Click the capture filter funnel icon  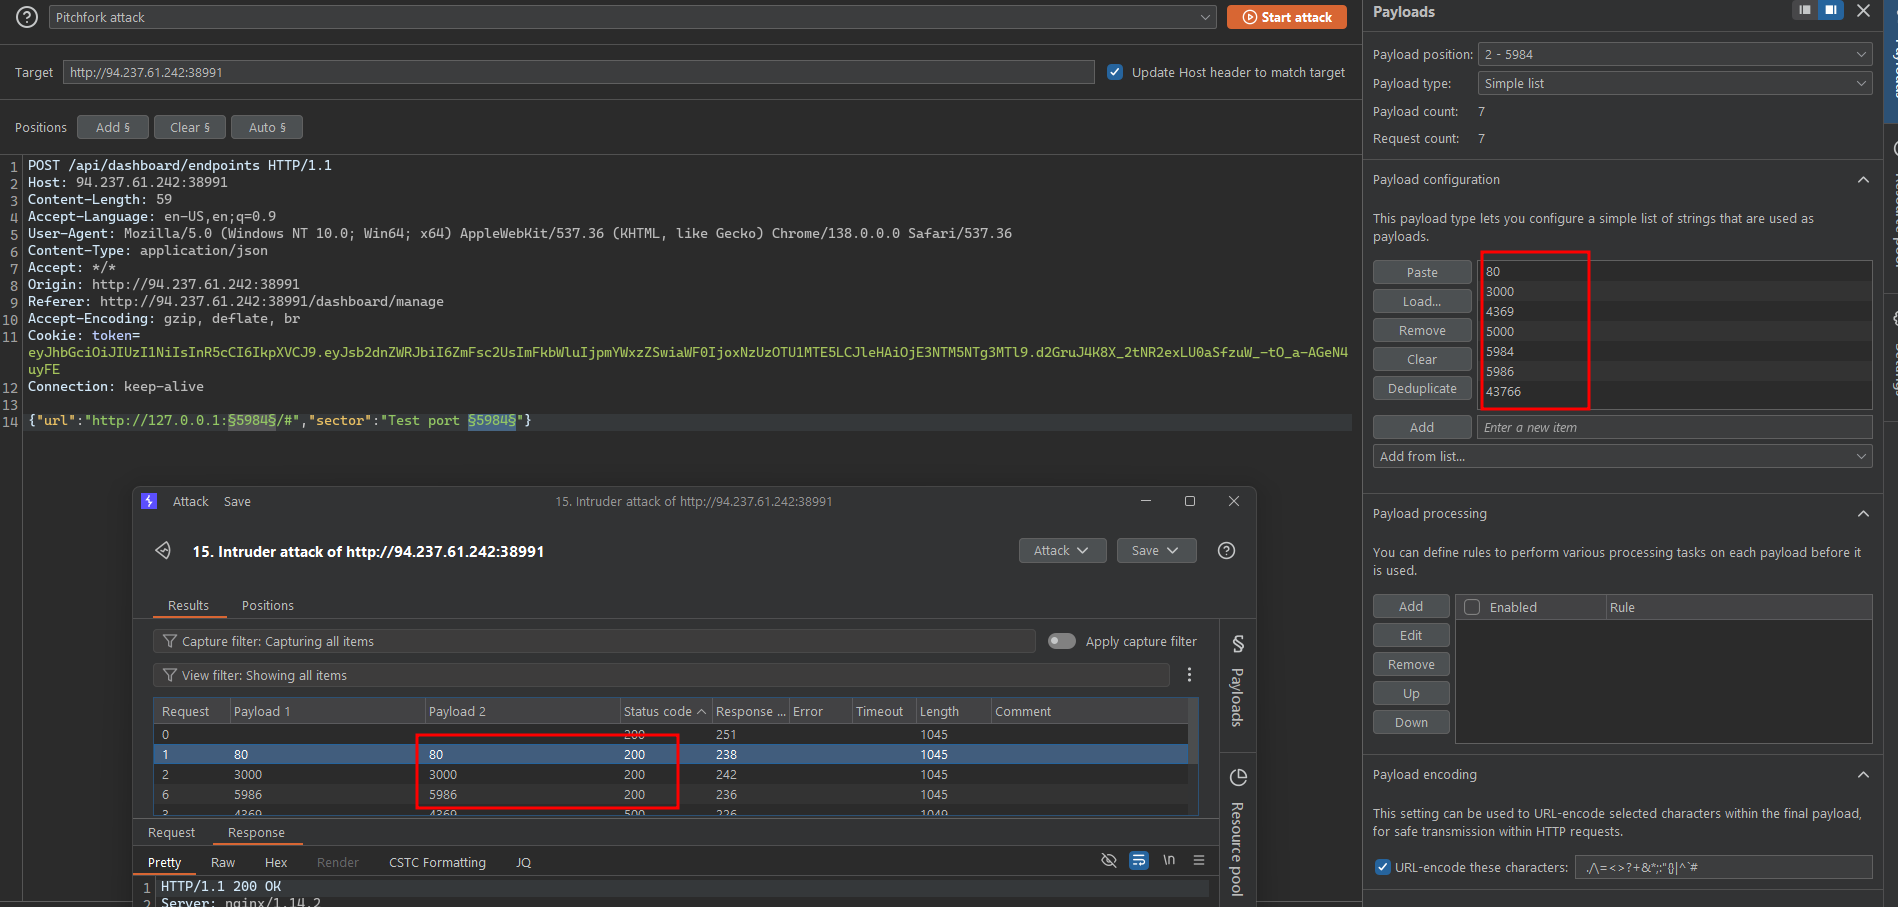point(170,641)
